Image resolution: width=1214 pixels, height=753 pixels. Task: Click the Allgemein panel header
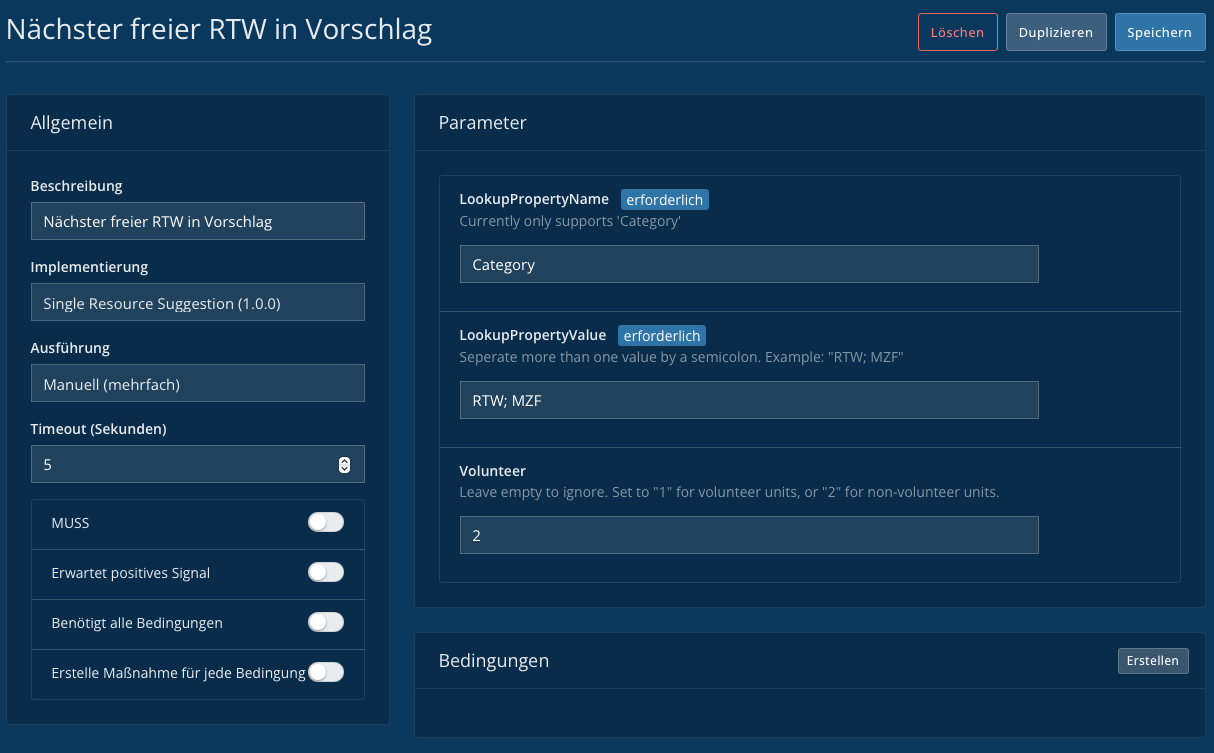[x=72, y=123]
